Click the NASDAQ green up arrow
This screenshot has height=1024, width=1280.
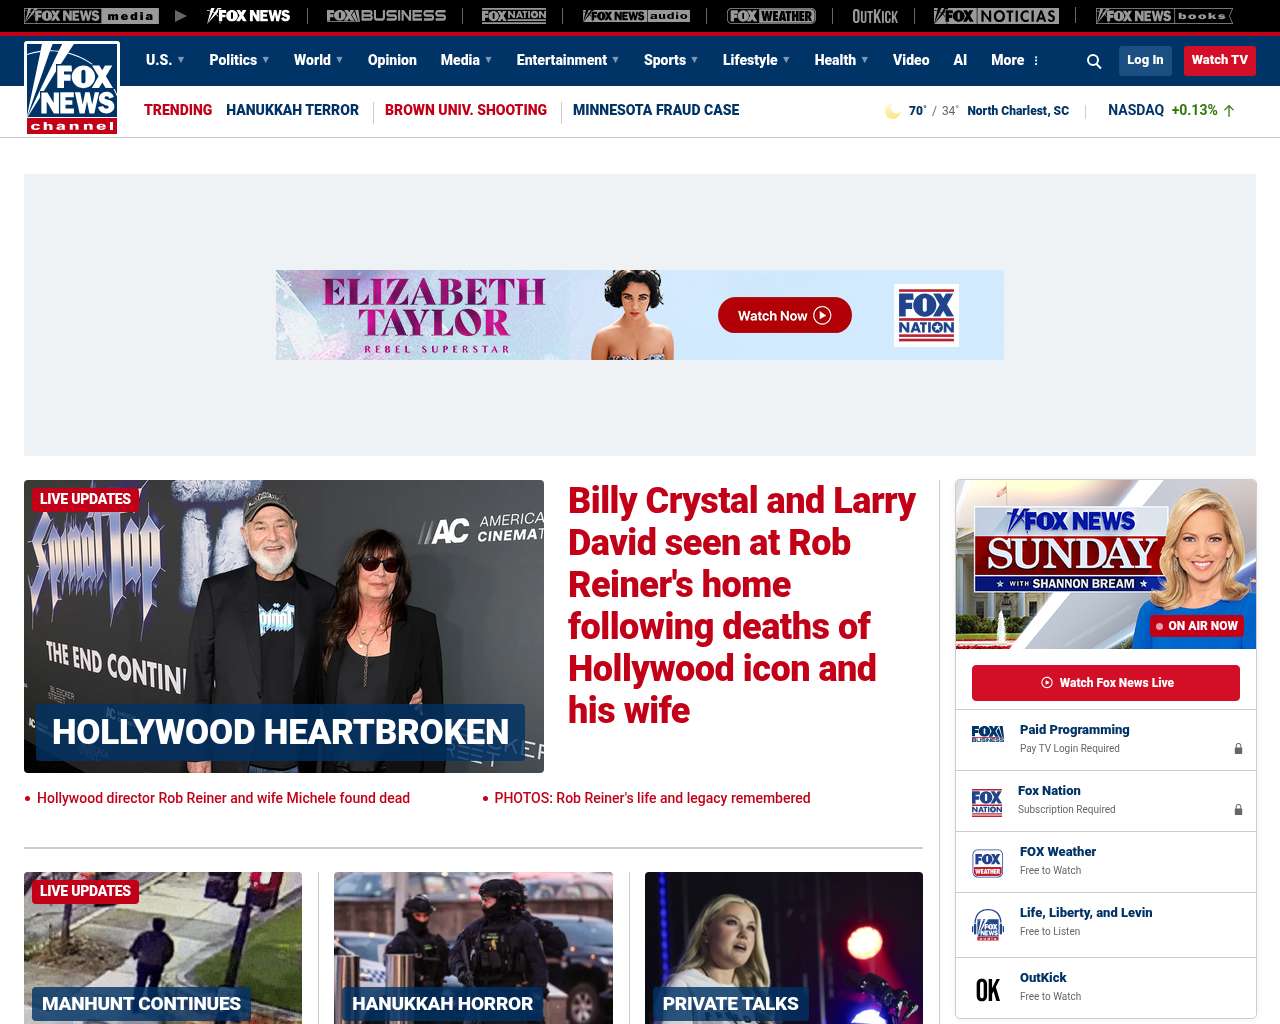1229,111
